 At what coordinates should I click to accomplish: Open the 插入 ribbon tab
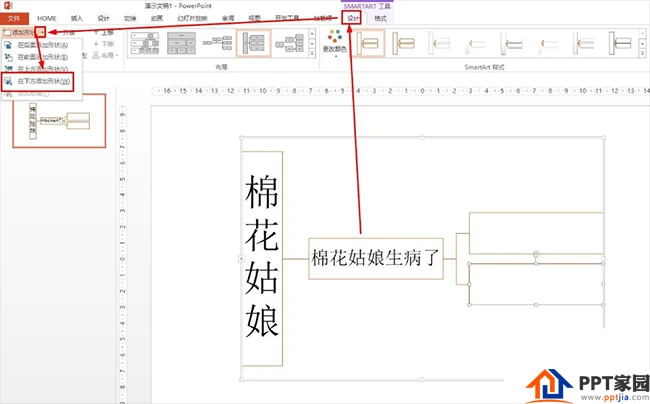[77, 19]
